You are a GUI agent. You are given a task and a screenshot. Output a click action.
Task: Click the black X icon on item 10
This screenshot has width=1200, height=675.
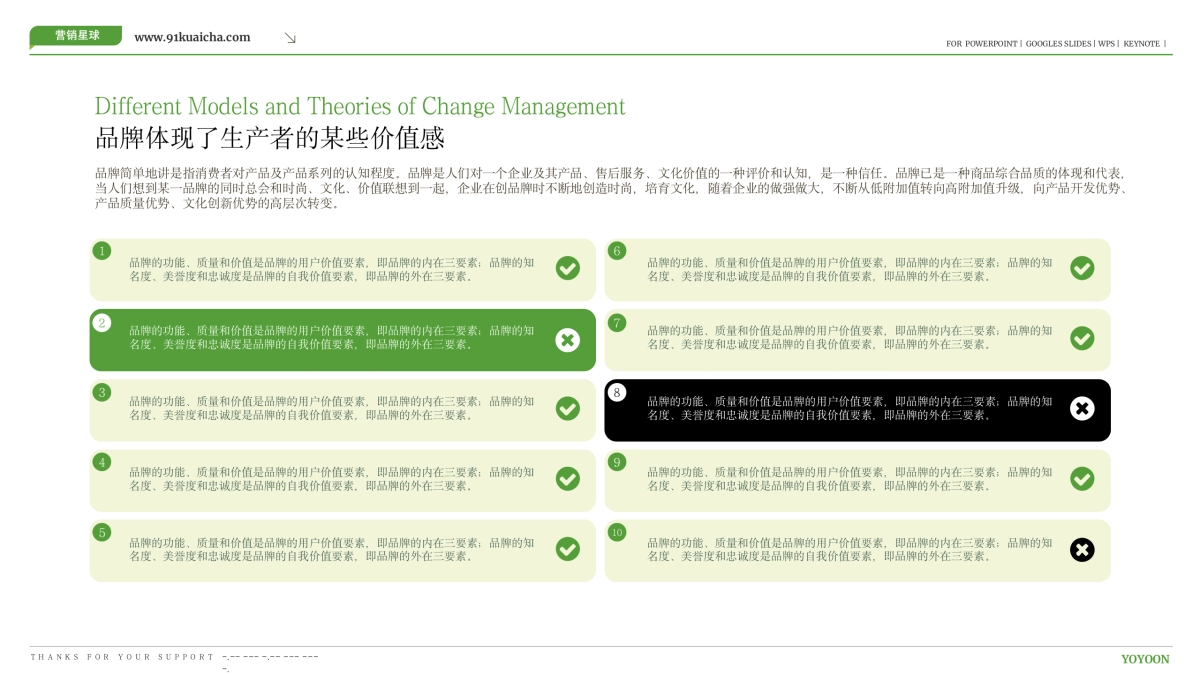pyautogui.click(x=1082, y=549)
